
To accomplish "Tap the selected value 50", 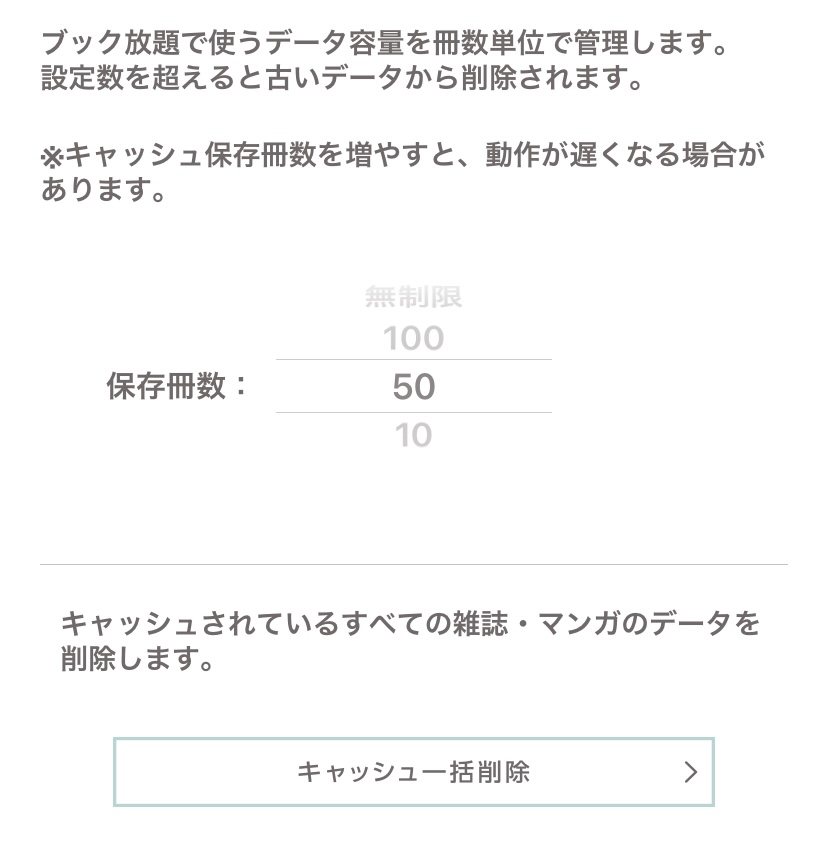I will 414,387.
